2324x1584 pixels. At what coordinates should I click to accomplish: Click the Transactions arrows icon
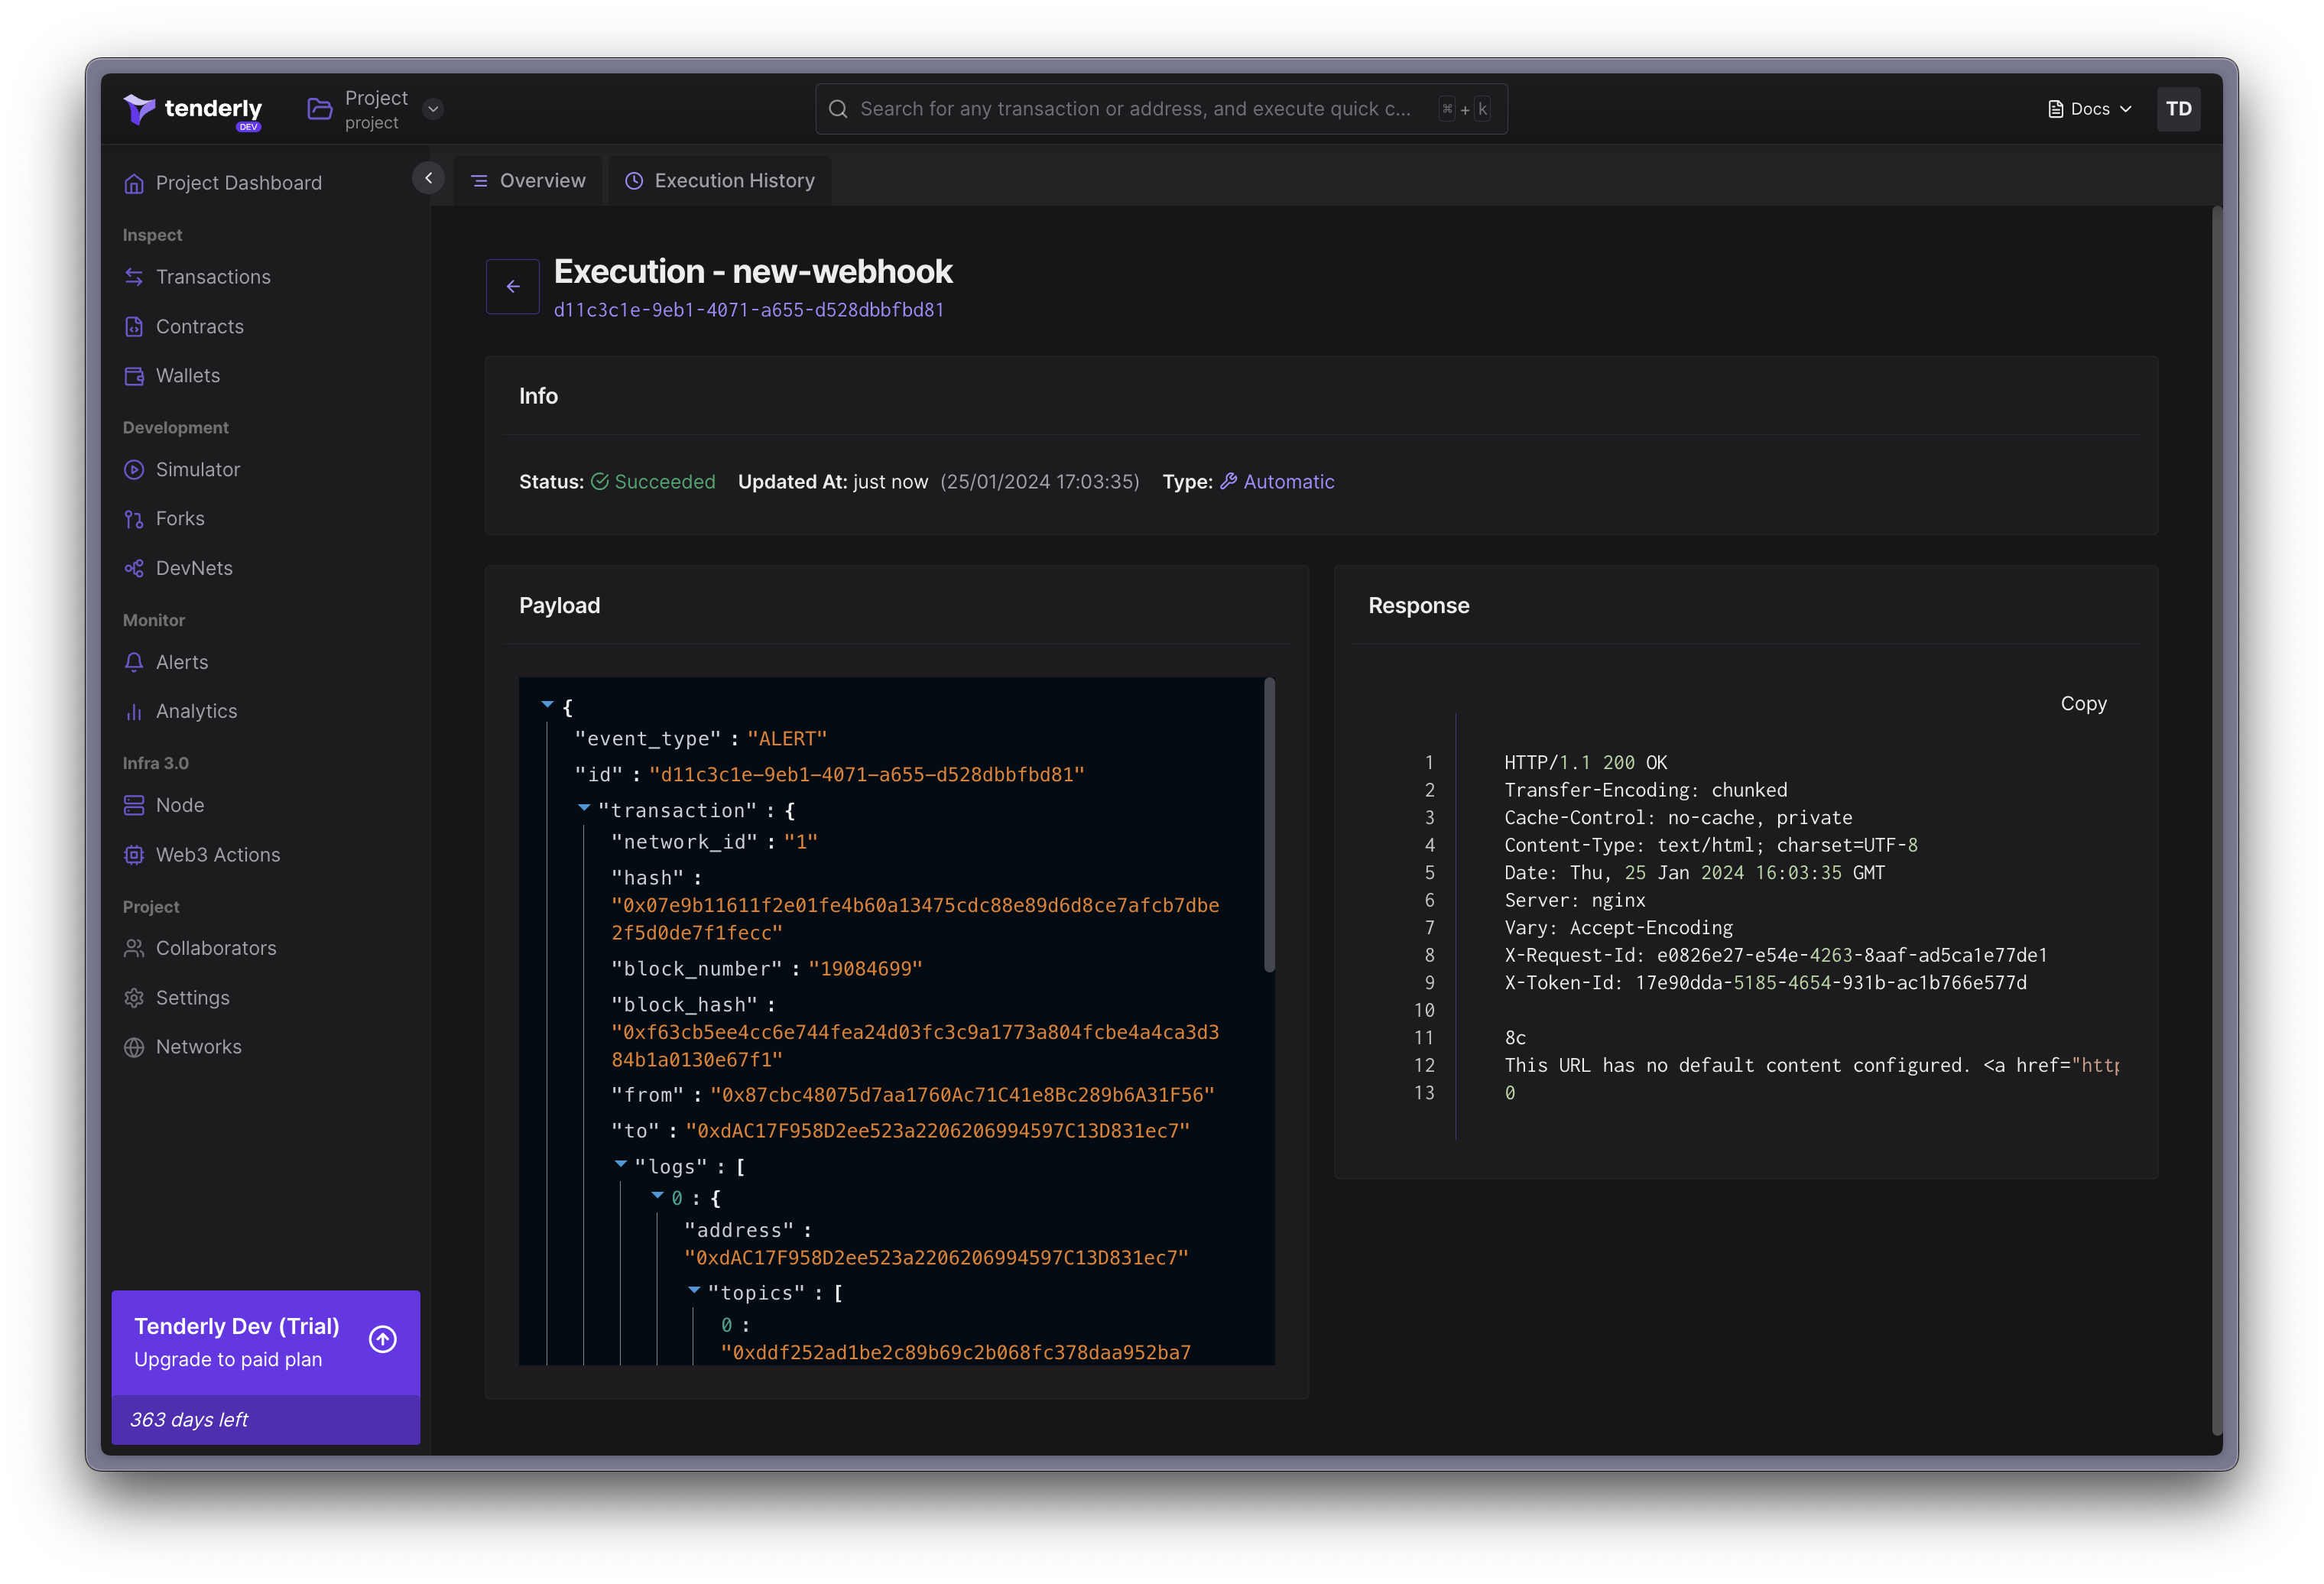(x=134, y=277)
